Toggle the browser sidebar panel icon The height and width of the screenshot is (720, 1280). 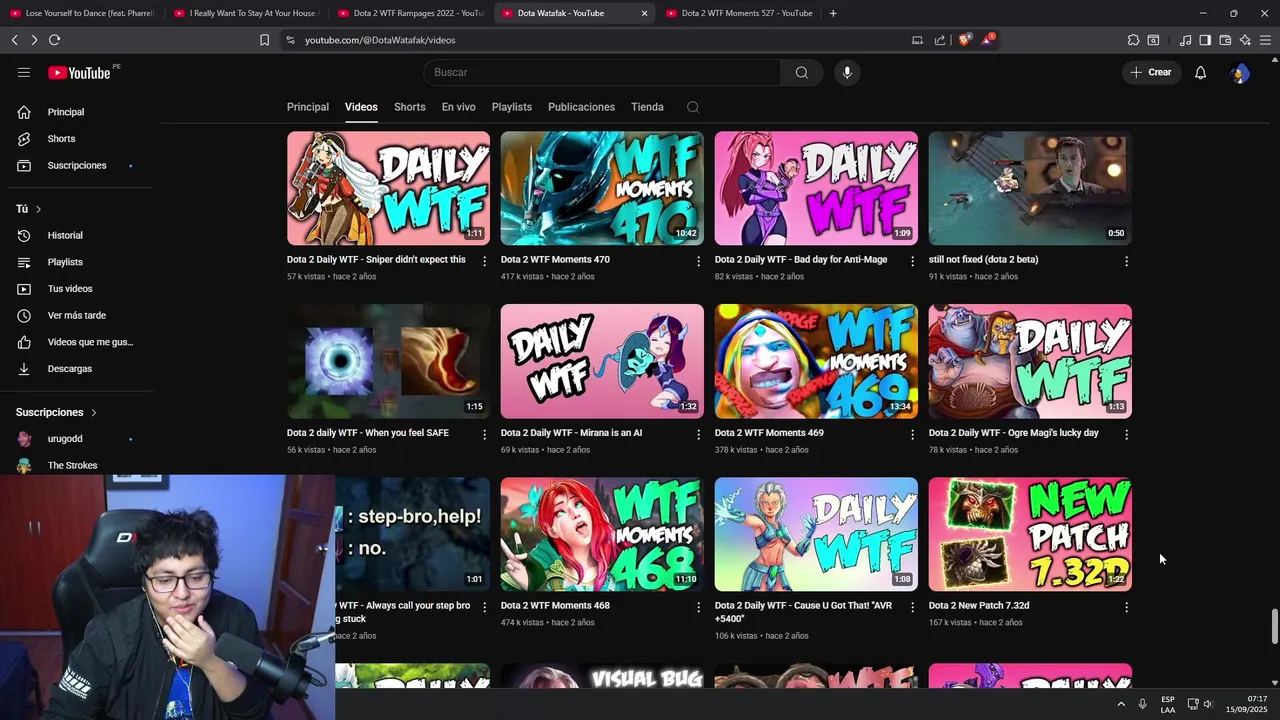1205,40
